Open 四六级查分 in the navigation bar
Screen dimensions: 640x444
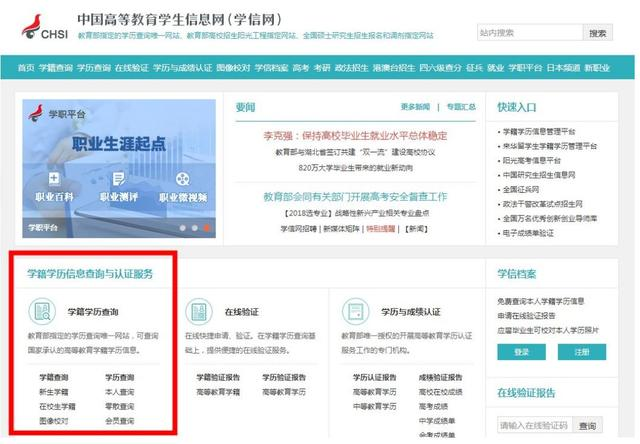pyautogui.click(x=440, y=68)
